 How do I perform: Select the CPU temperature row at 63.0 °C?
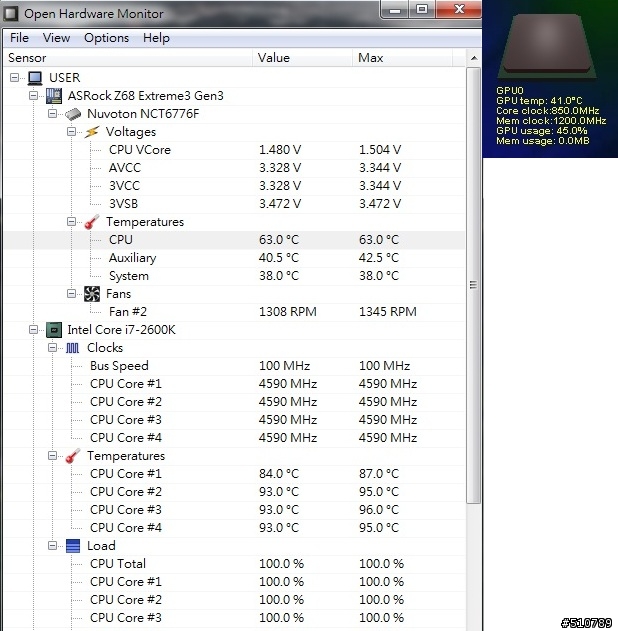pos(235,240)
